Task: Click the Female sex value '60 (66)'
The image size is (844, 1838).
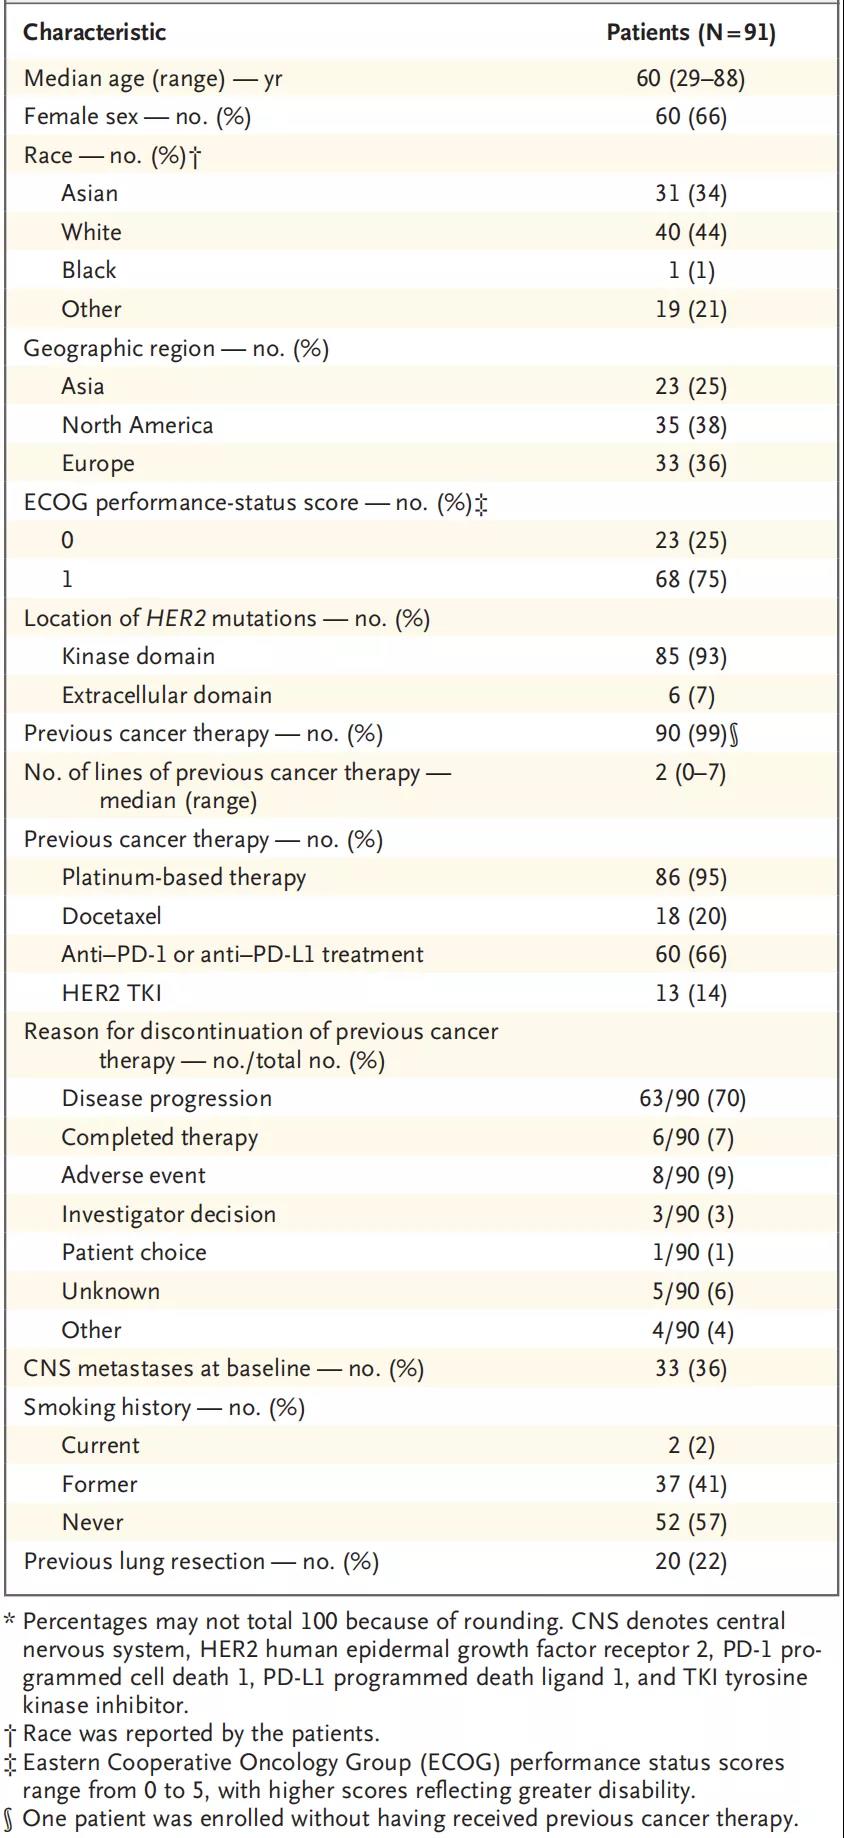Action: 691,117
